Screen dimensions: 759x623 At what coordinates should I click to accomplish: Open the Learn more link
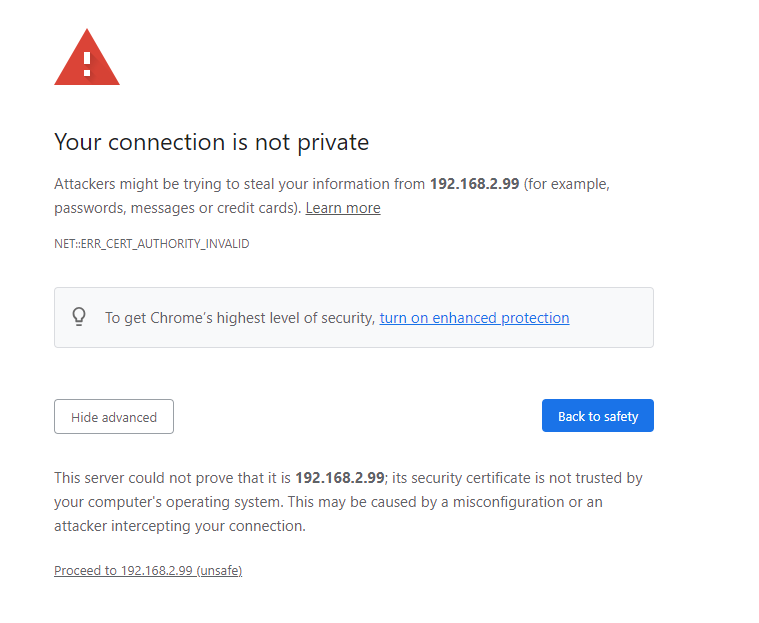pos(343,208)
